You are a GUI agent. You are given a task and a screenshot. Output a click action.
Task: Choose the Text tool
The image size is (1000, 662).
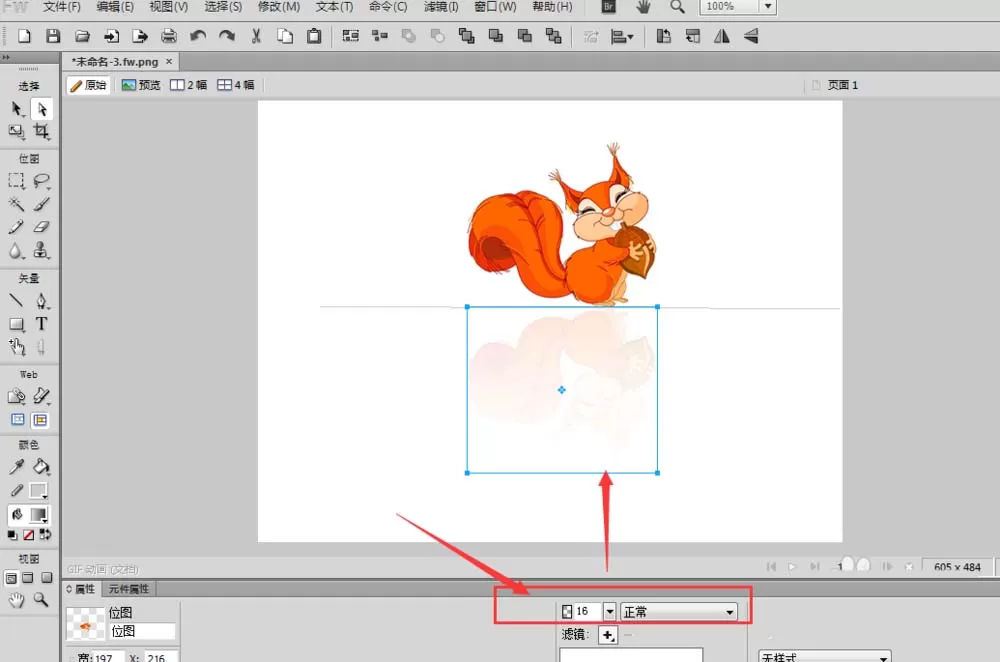41,324
